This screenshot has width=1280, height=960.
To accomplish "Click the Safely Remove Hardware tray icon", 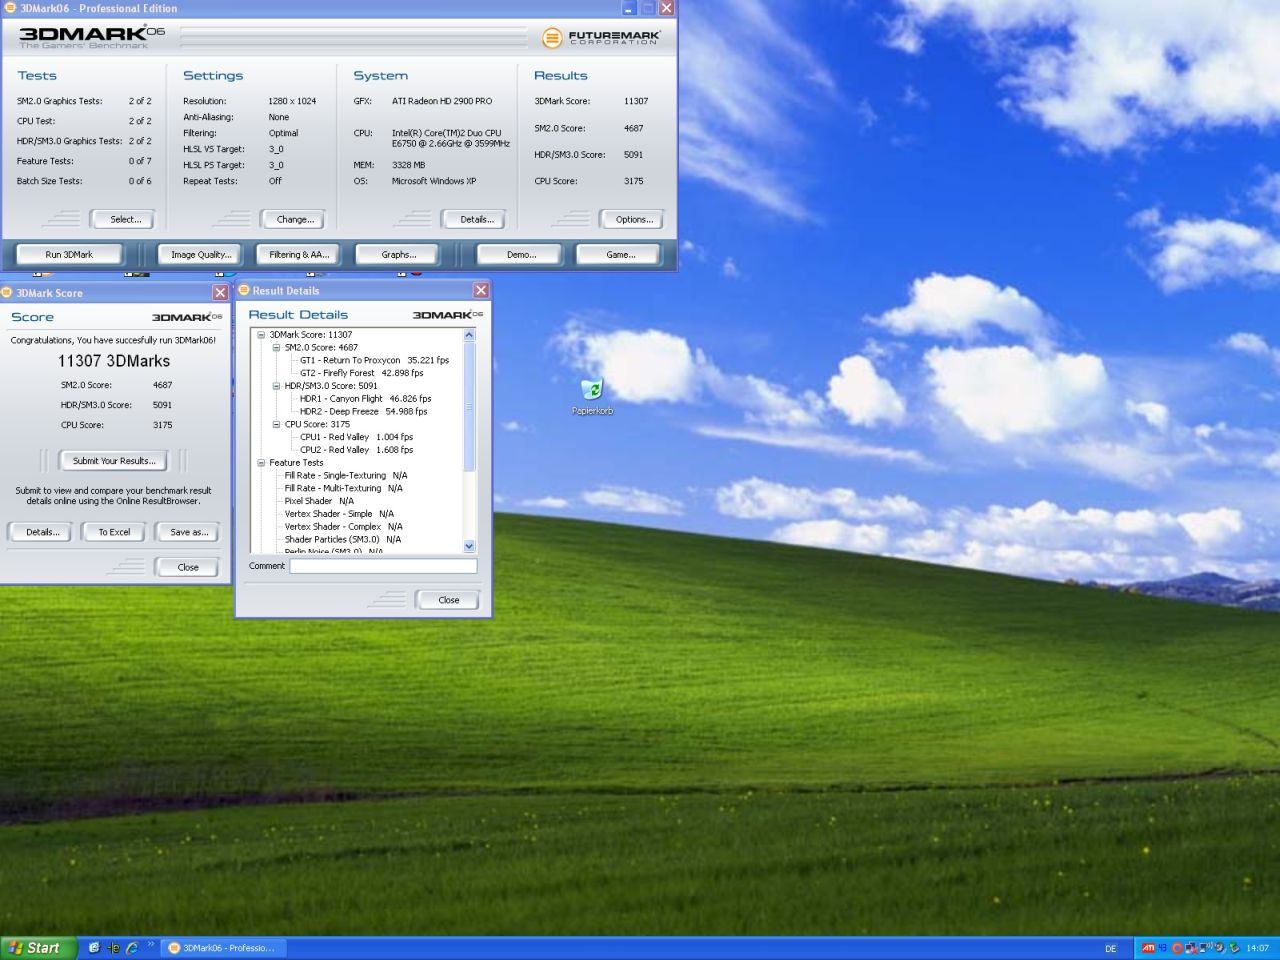I will [1235, 948].
